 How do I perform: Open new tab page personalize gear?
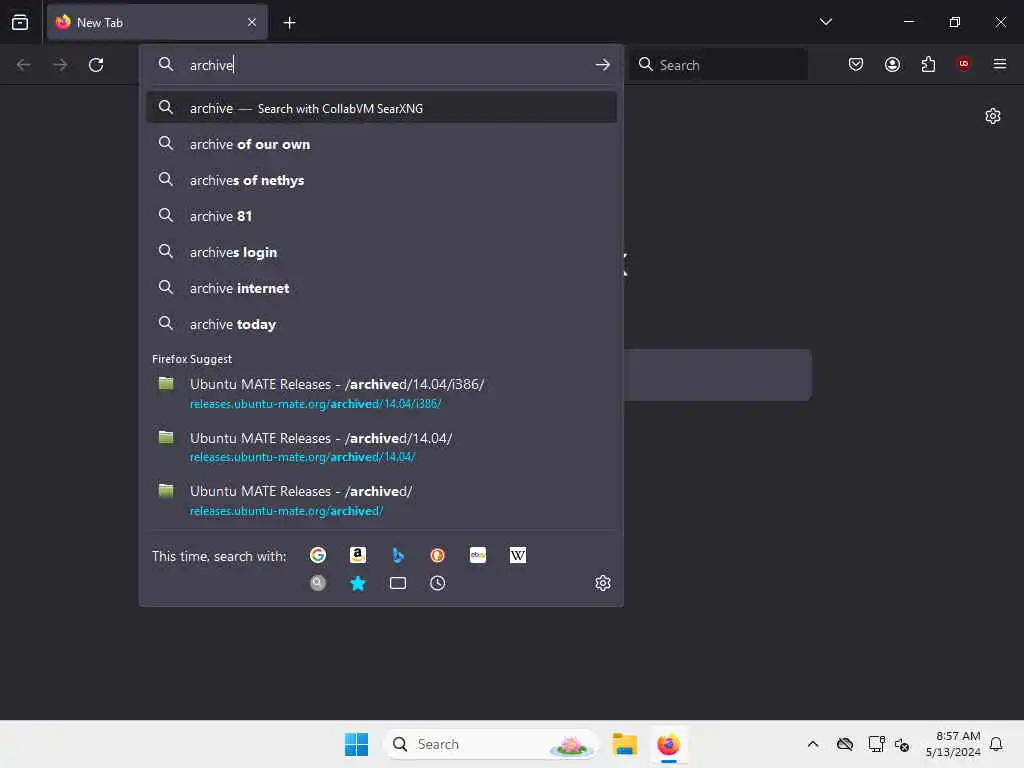pyautogui.click(x=993, y=116)
